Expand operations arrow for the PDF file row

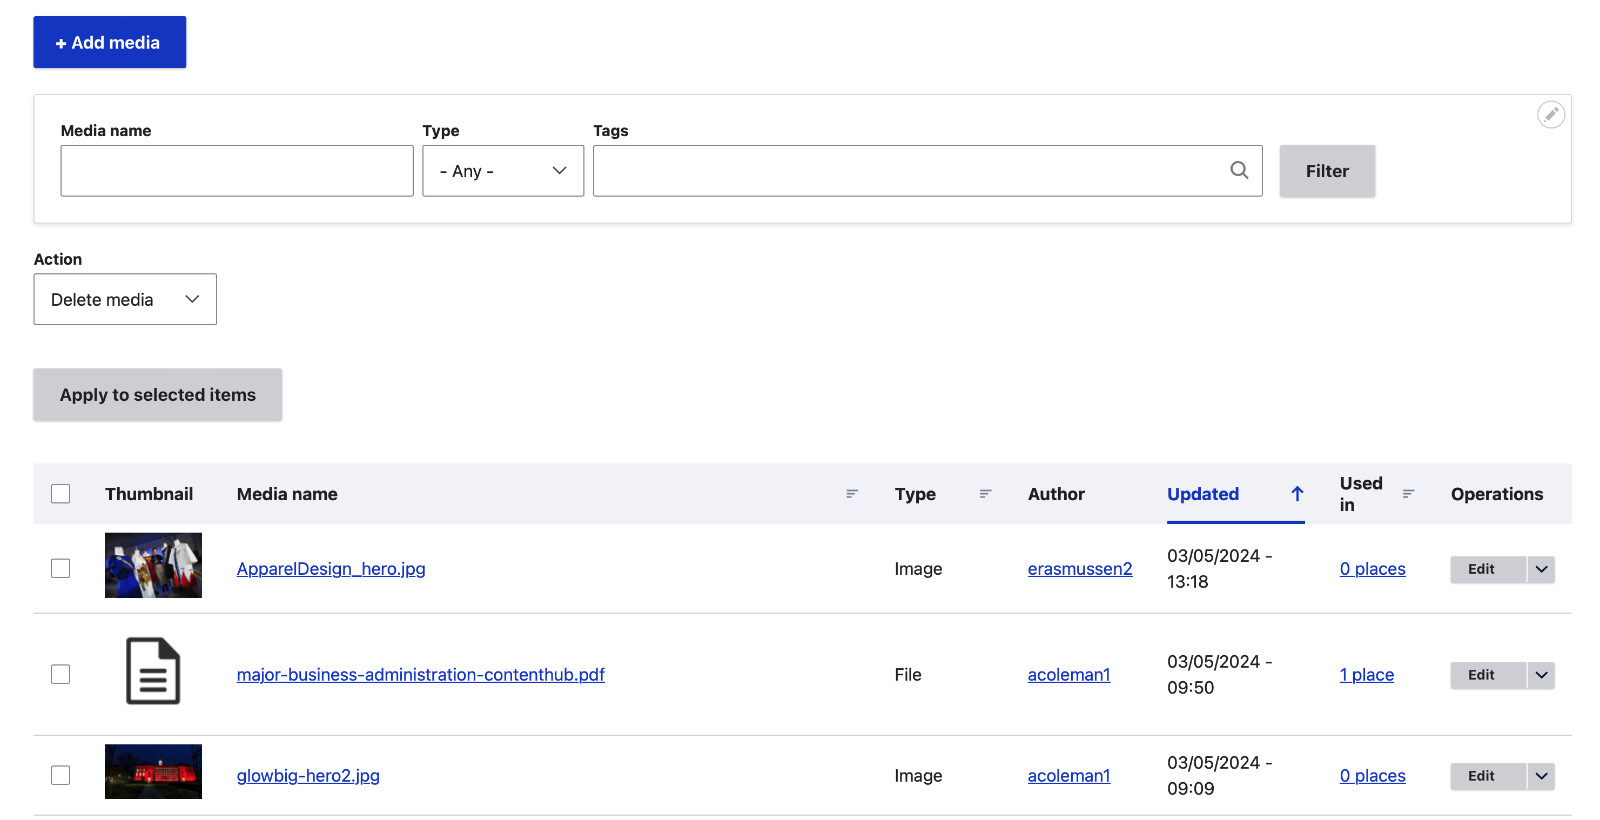pyautogui.click(x=1541, y=675)
